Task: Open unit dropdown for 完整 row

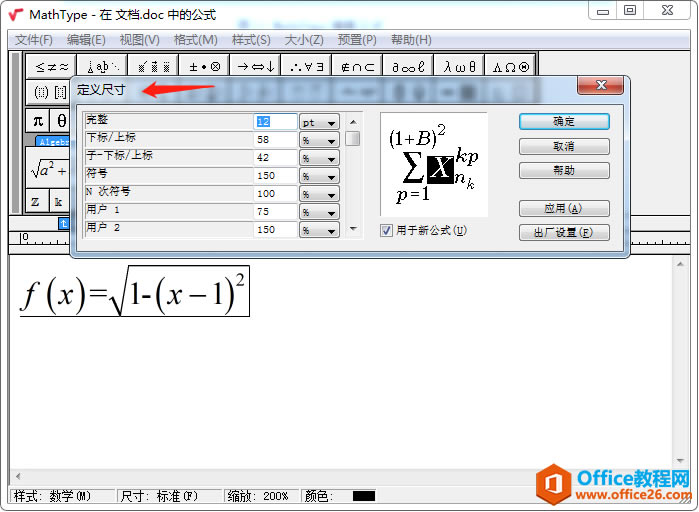Action: [x=319, y=122]
